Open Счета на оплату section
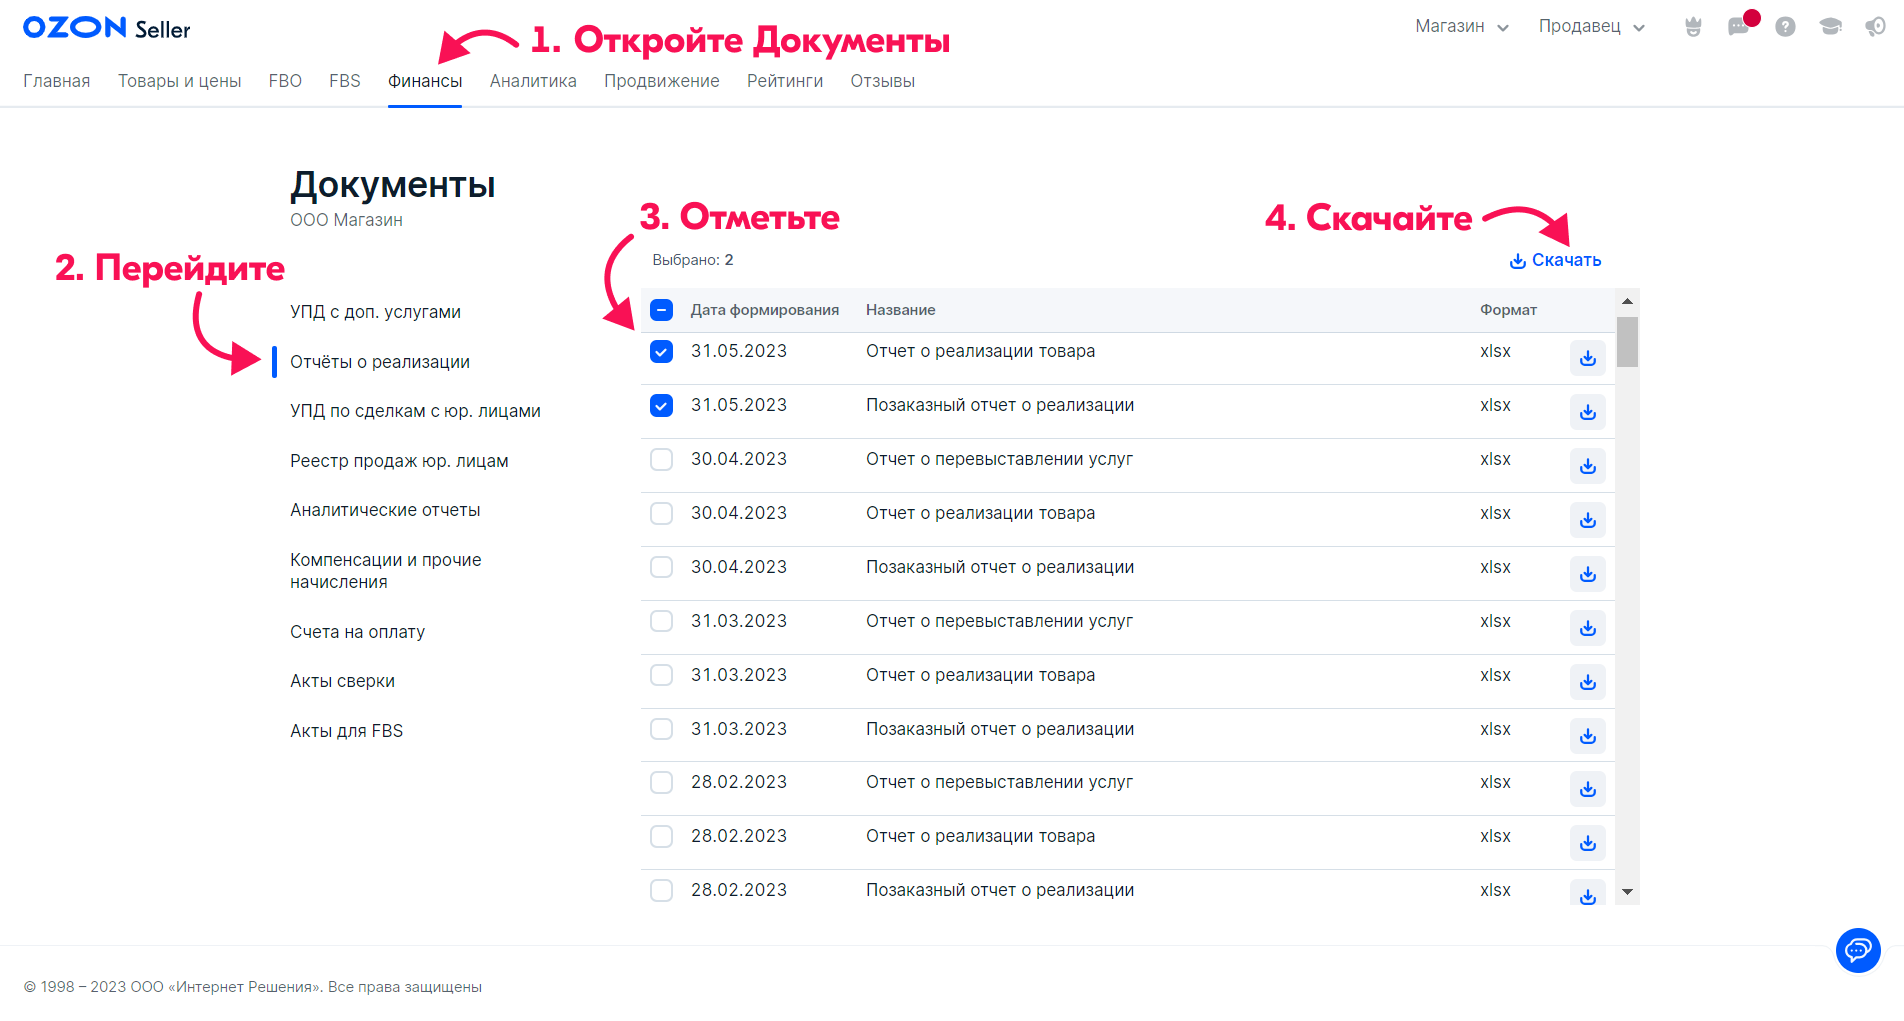The height and width of the screenshot is (1021, 1904). [357, 632]
